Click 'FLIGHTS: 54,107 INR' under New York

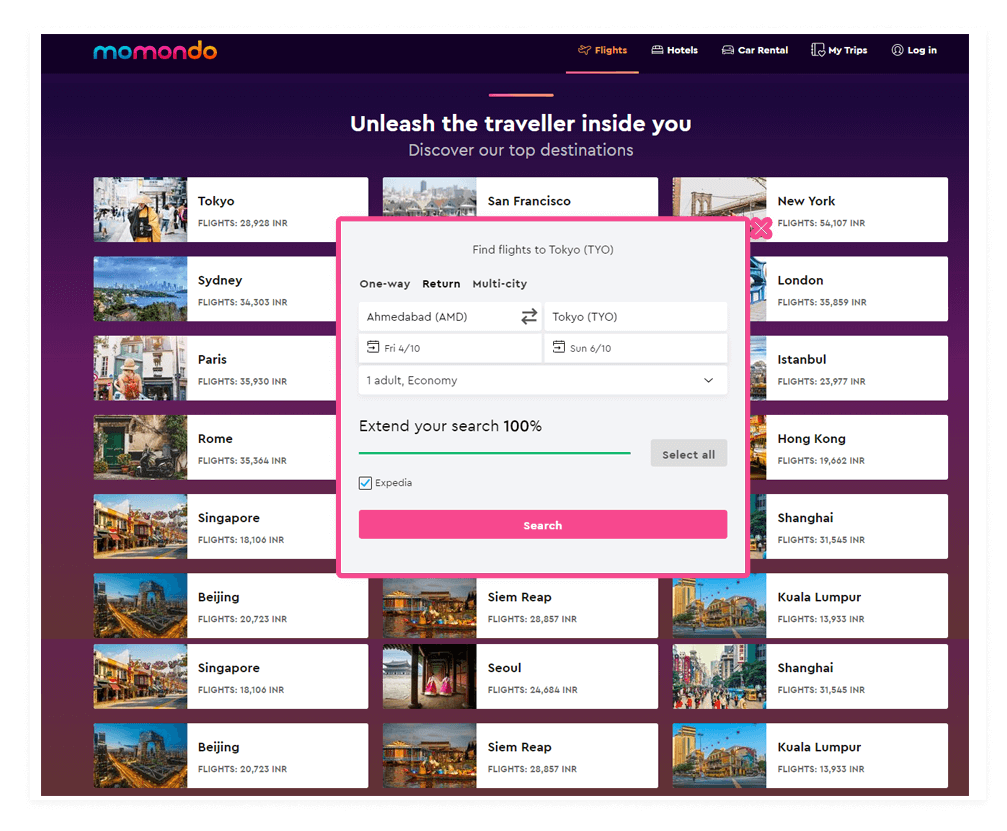(821, 223)
